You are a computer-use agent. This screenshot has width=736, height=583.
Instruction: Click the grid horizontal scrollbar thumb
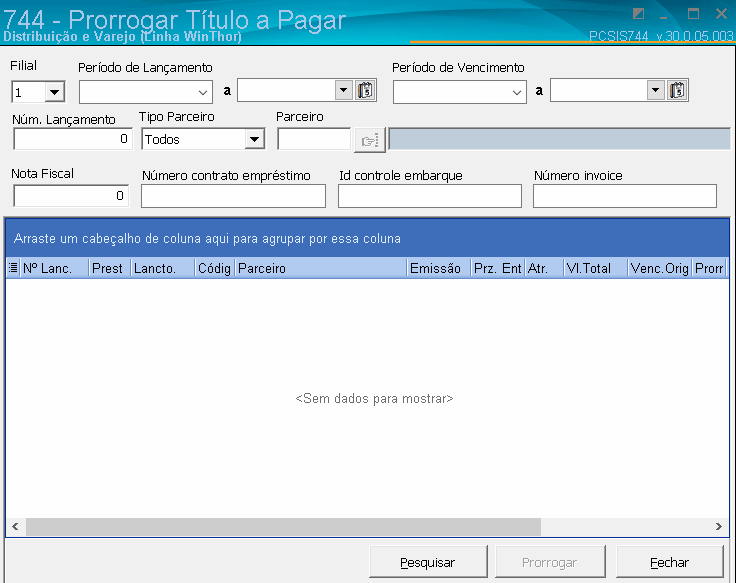(283, 526)
